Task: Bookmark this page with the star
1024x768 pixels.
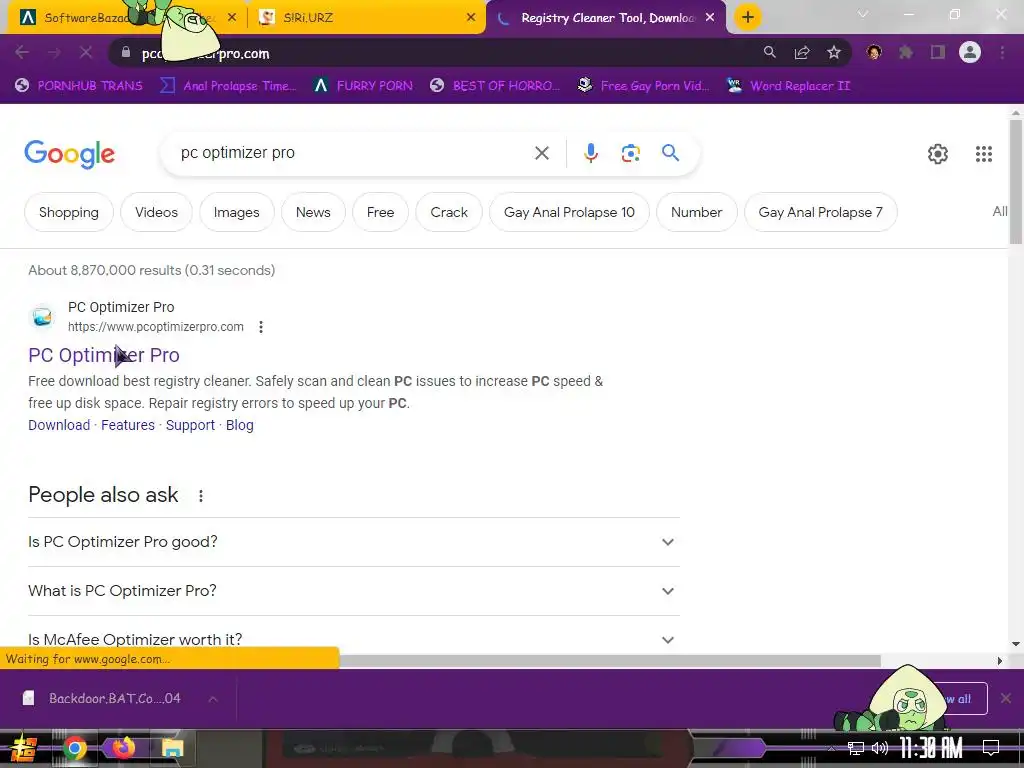Action: point(834,53)
